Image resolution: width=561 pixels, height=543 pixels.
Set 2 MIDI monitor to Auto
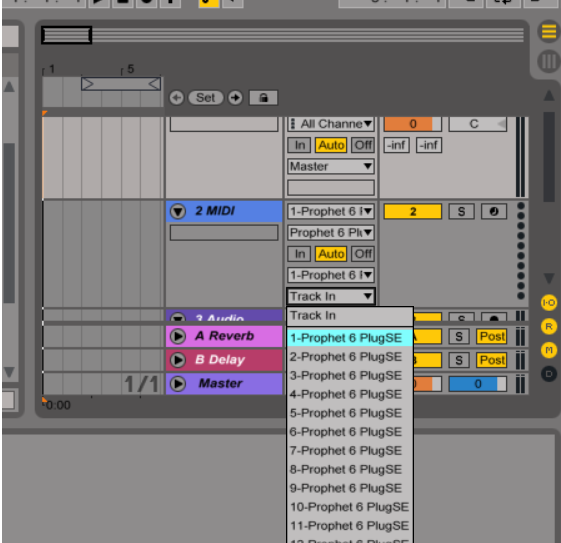pyautogui.click(x=331, y=254)
